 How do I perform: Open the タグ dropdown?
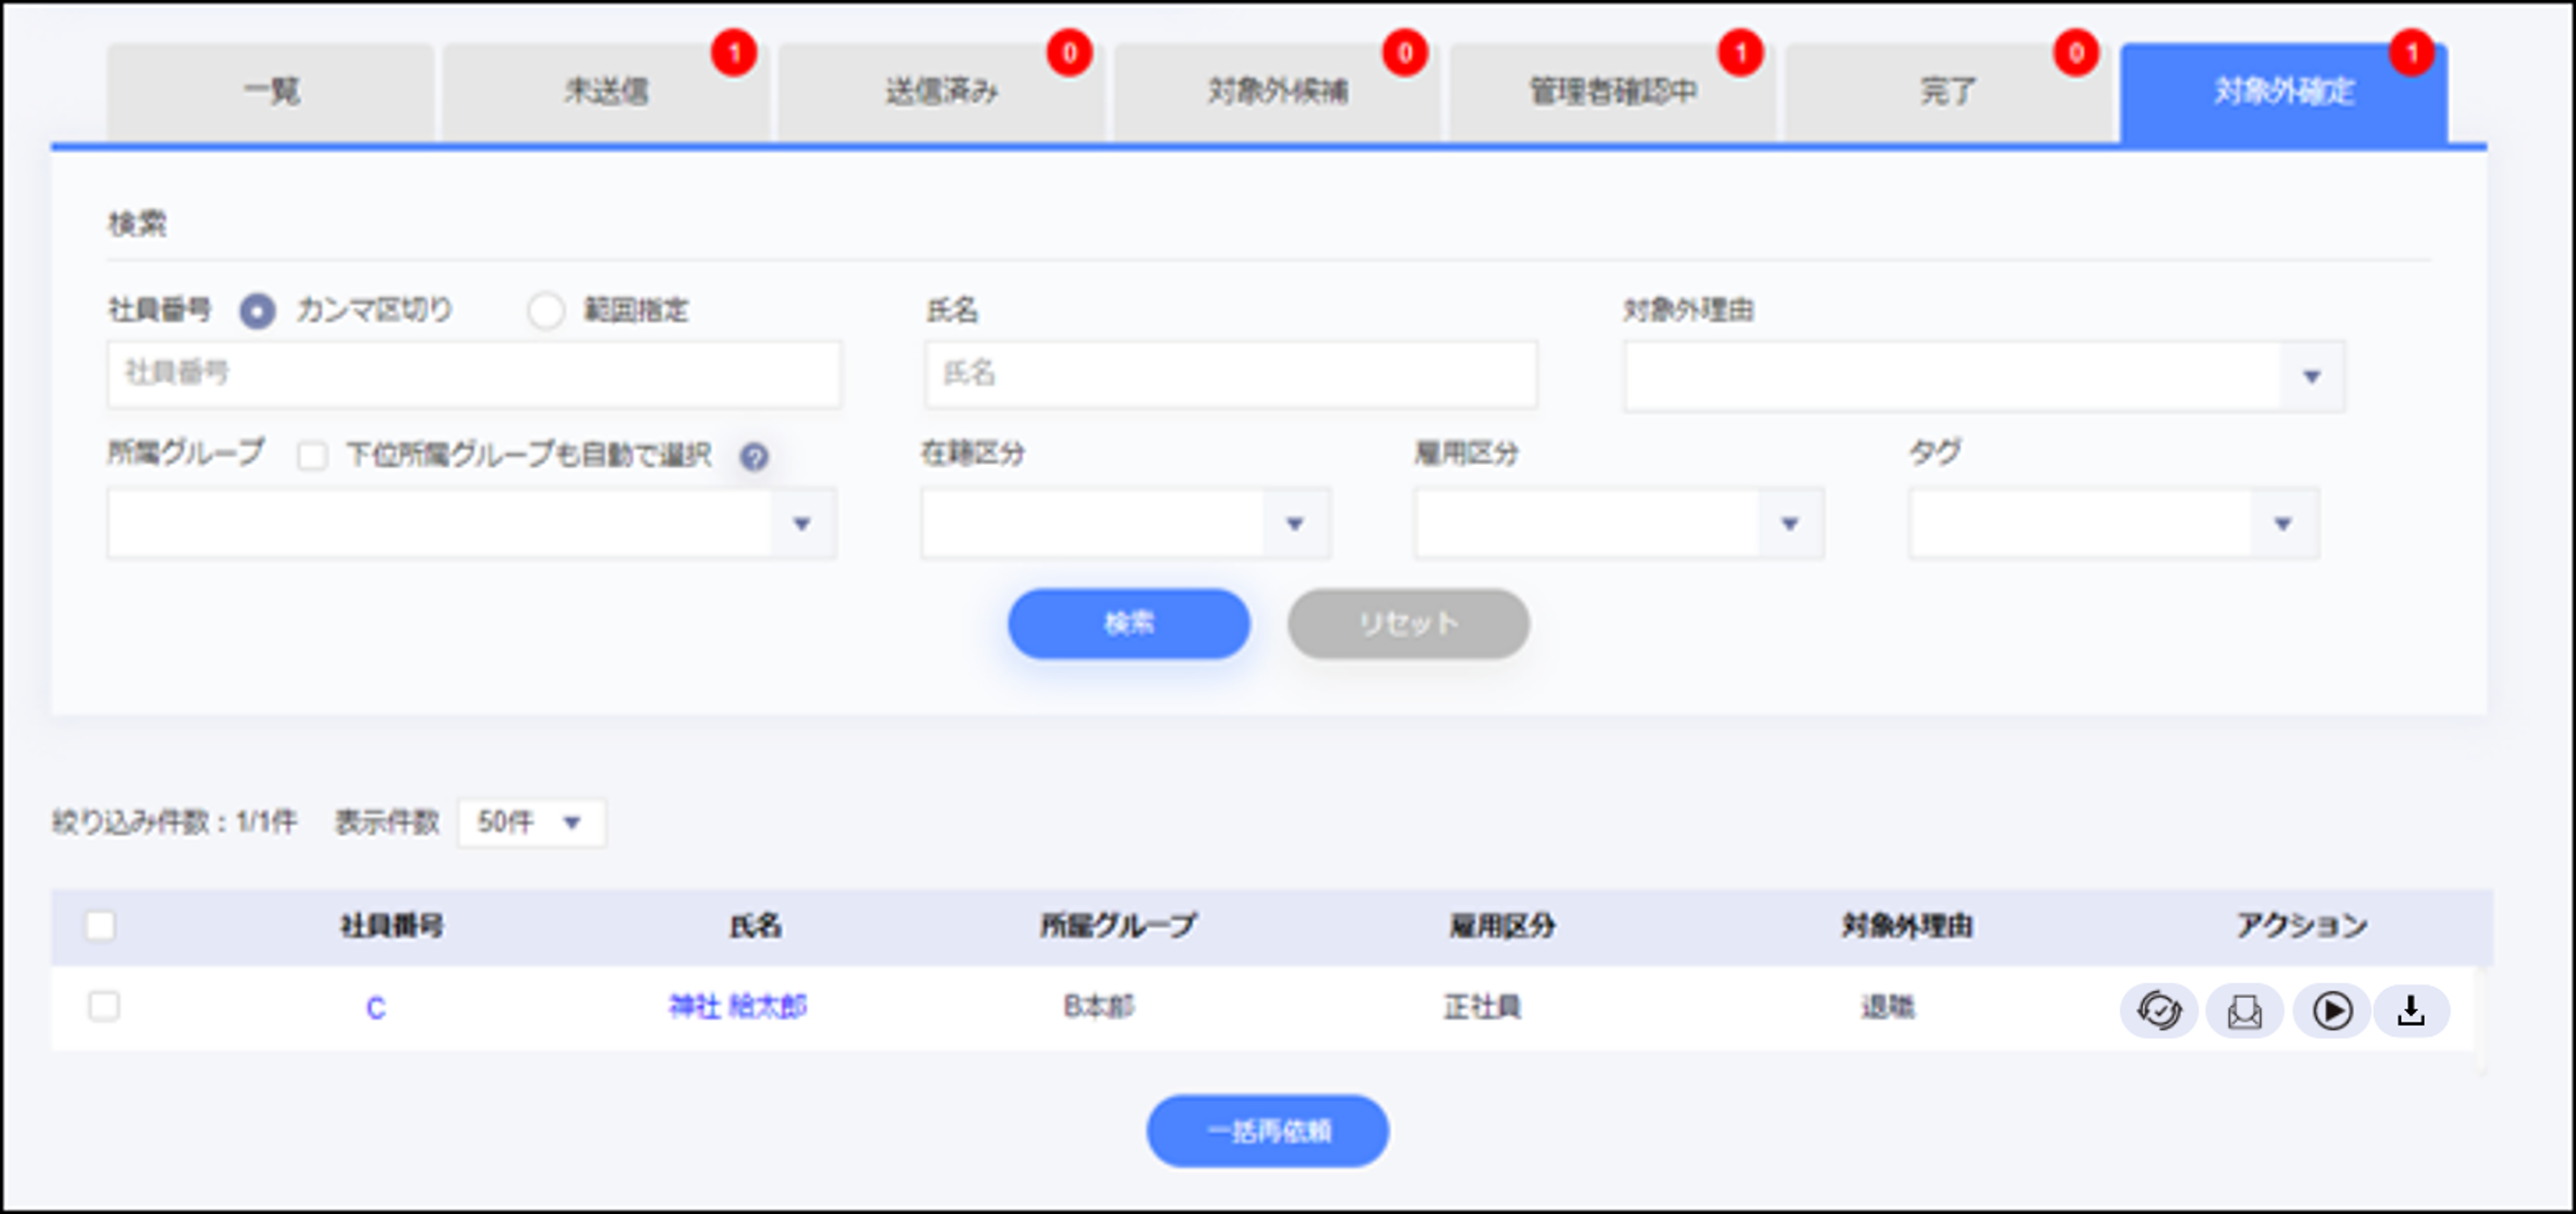pos(2282,522)
